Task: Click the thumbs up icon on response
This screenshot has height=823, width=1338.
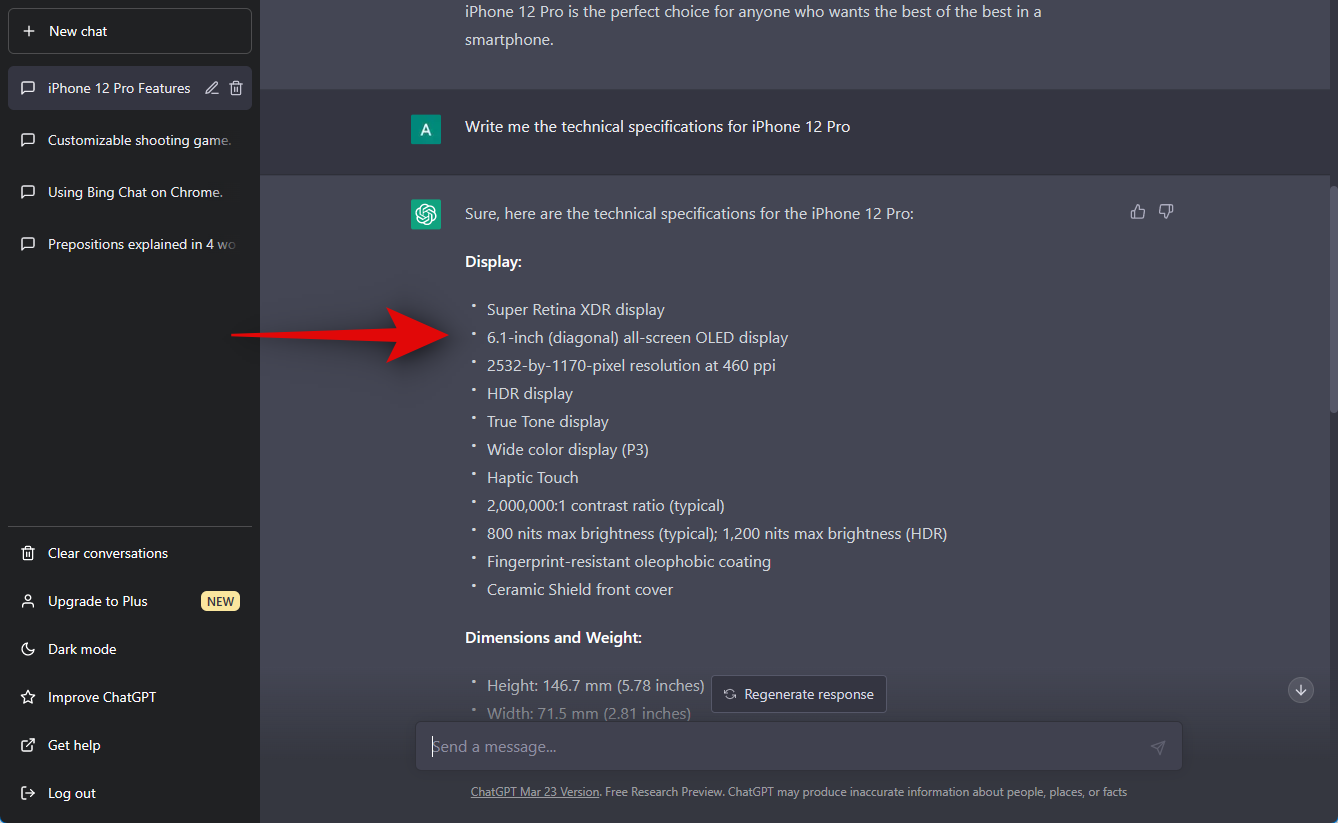Action: click(1138, 212)
